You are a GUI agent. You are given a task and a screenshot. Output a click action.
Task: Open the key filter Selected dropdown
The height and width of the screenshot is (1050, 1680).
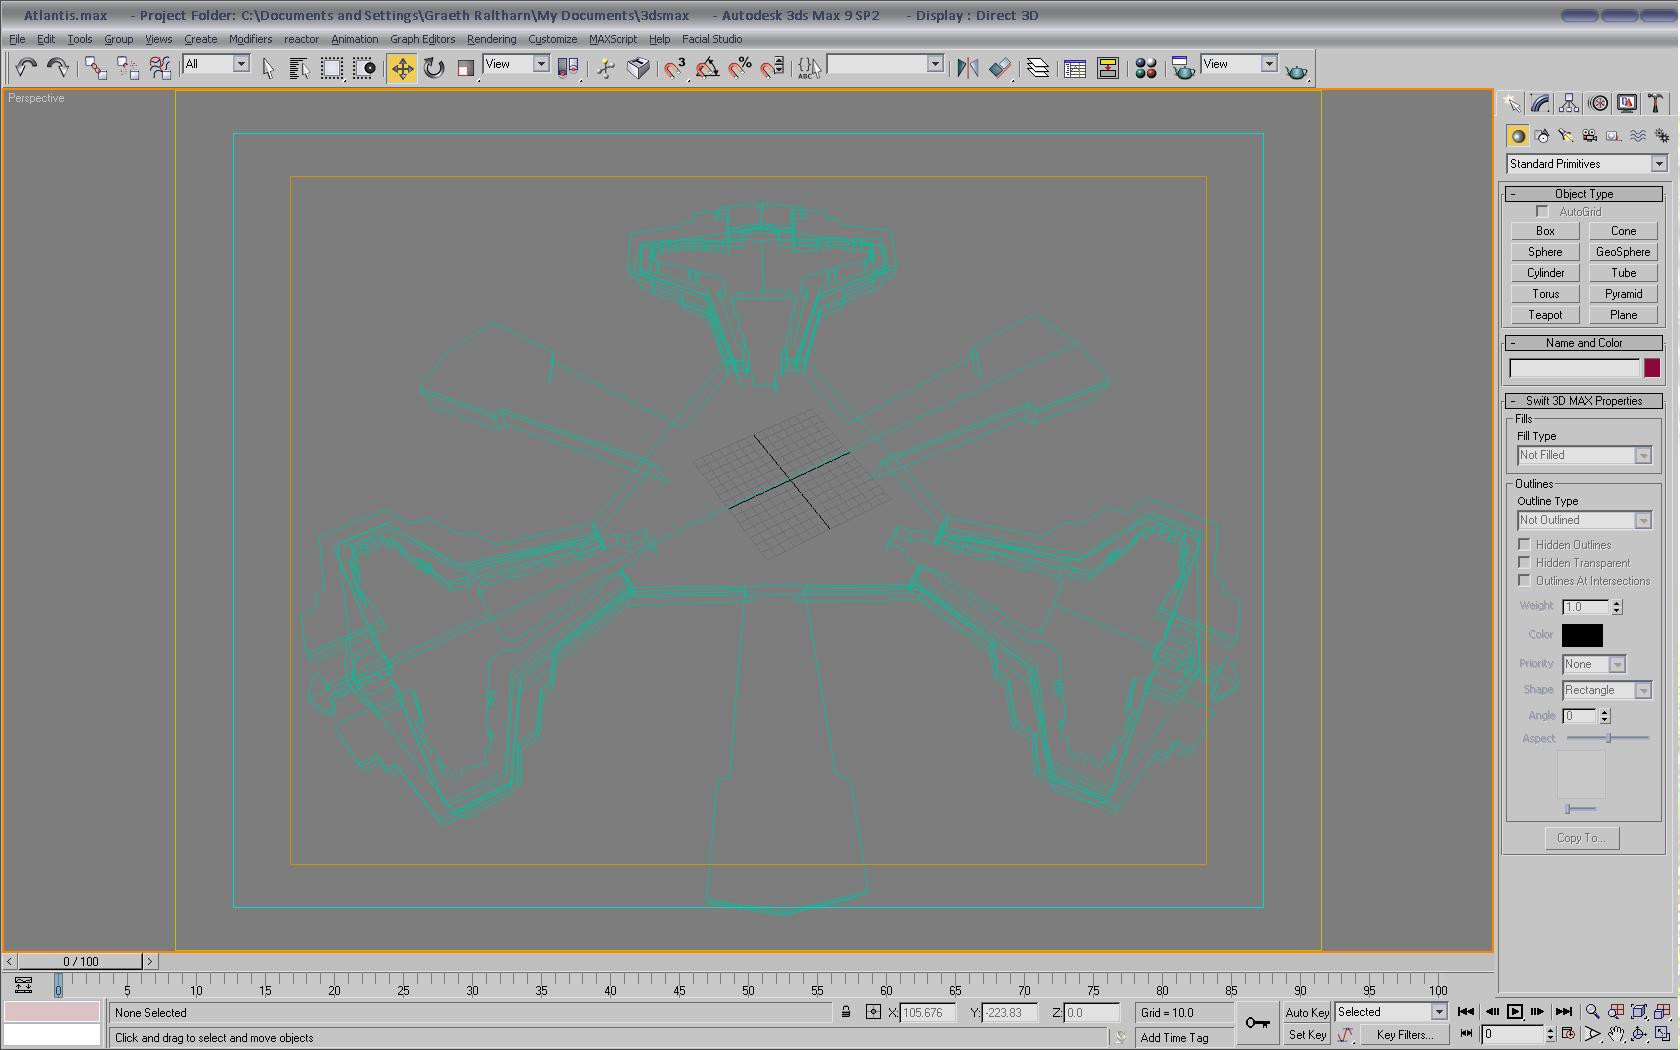click(x=1391, y=1012)
